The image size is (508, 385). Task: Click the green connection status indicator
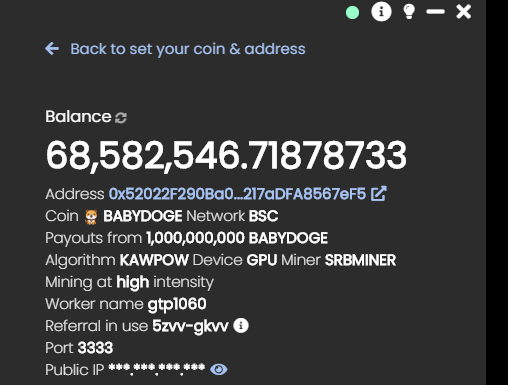click(352, 13)
